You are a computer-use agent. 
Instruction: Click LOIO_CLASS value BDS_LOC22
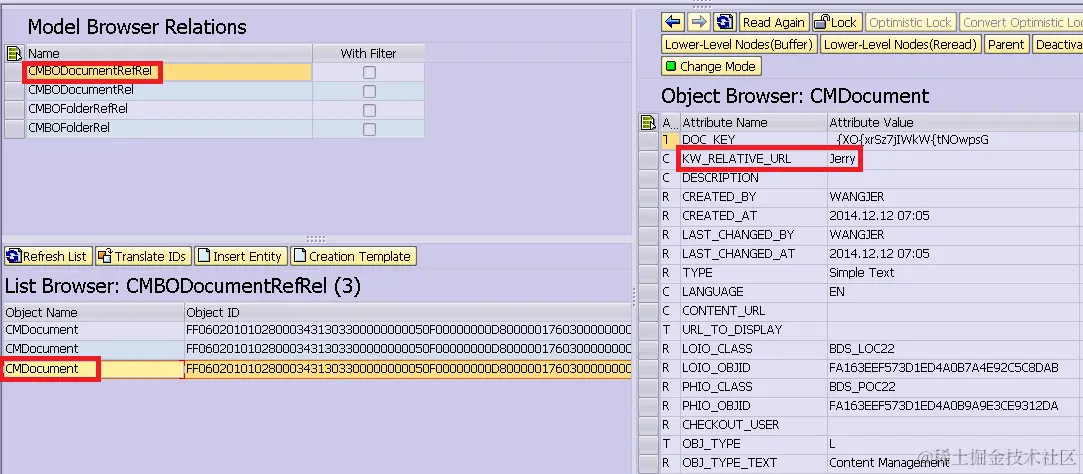point(860,349)
